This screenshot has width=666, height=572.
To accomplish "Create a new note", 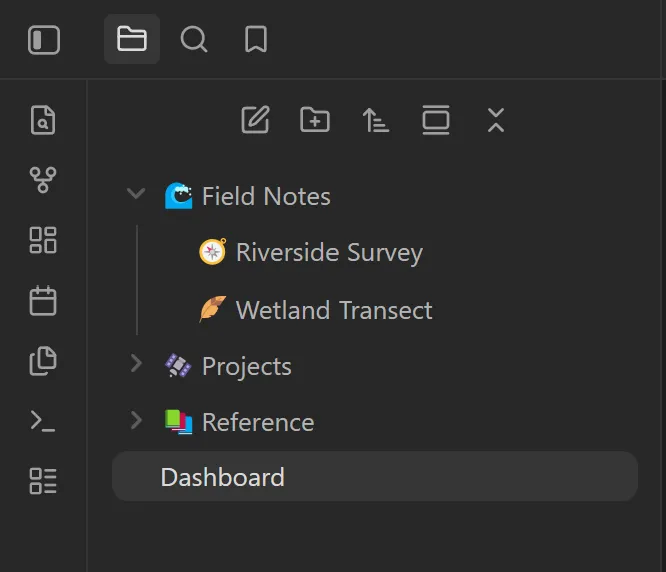I will pyautogui.click(x=255, y=120).
